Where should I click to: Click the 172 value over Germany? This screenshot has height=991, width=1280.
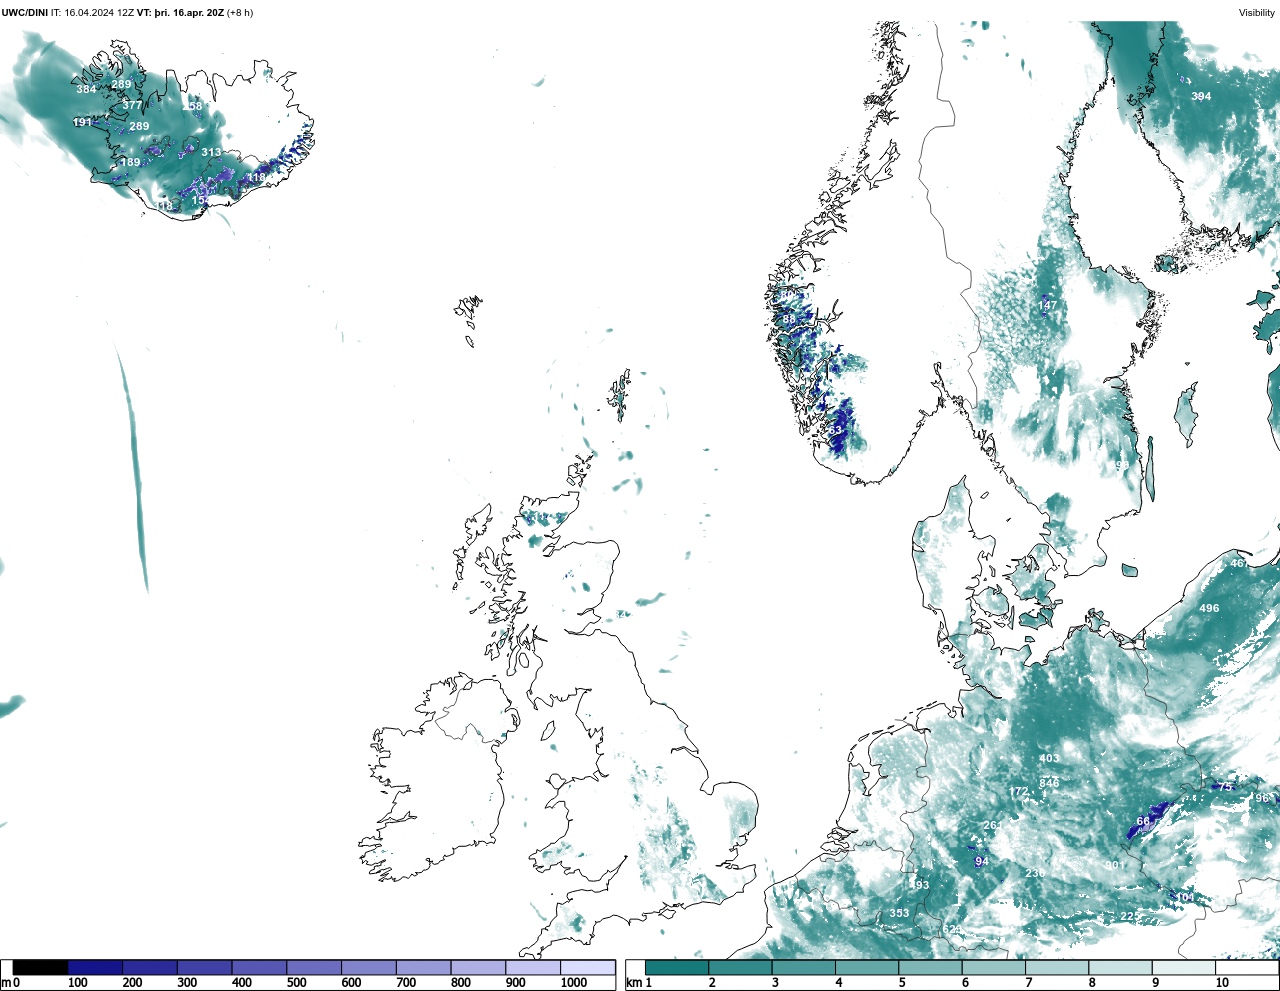point(1018,792)
